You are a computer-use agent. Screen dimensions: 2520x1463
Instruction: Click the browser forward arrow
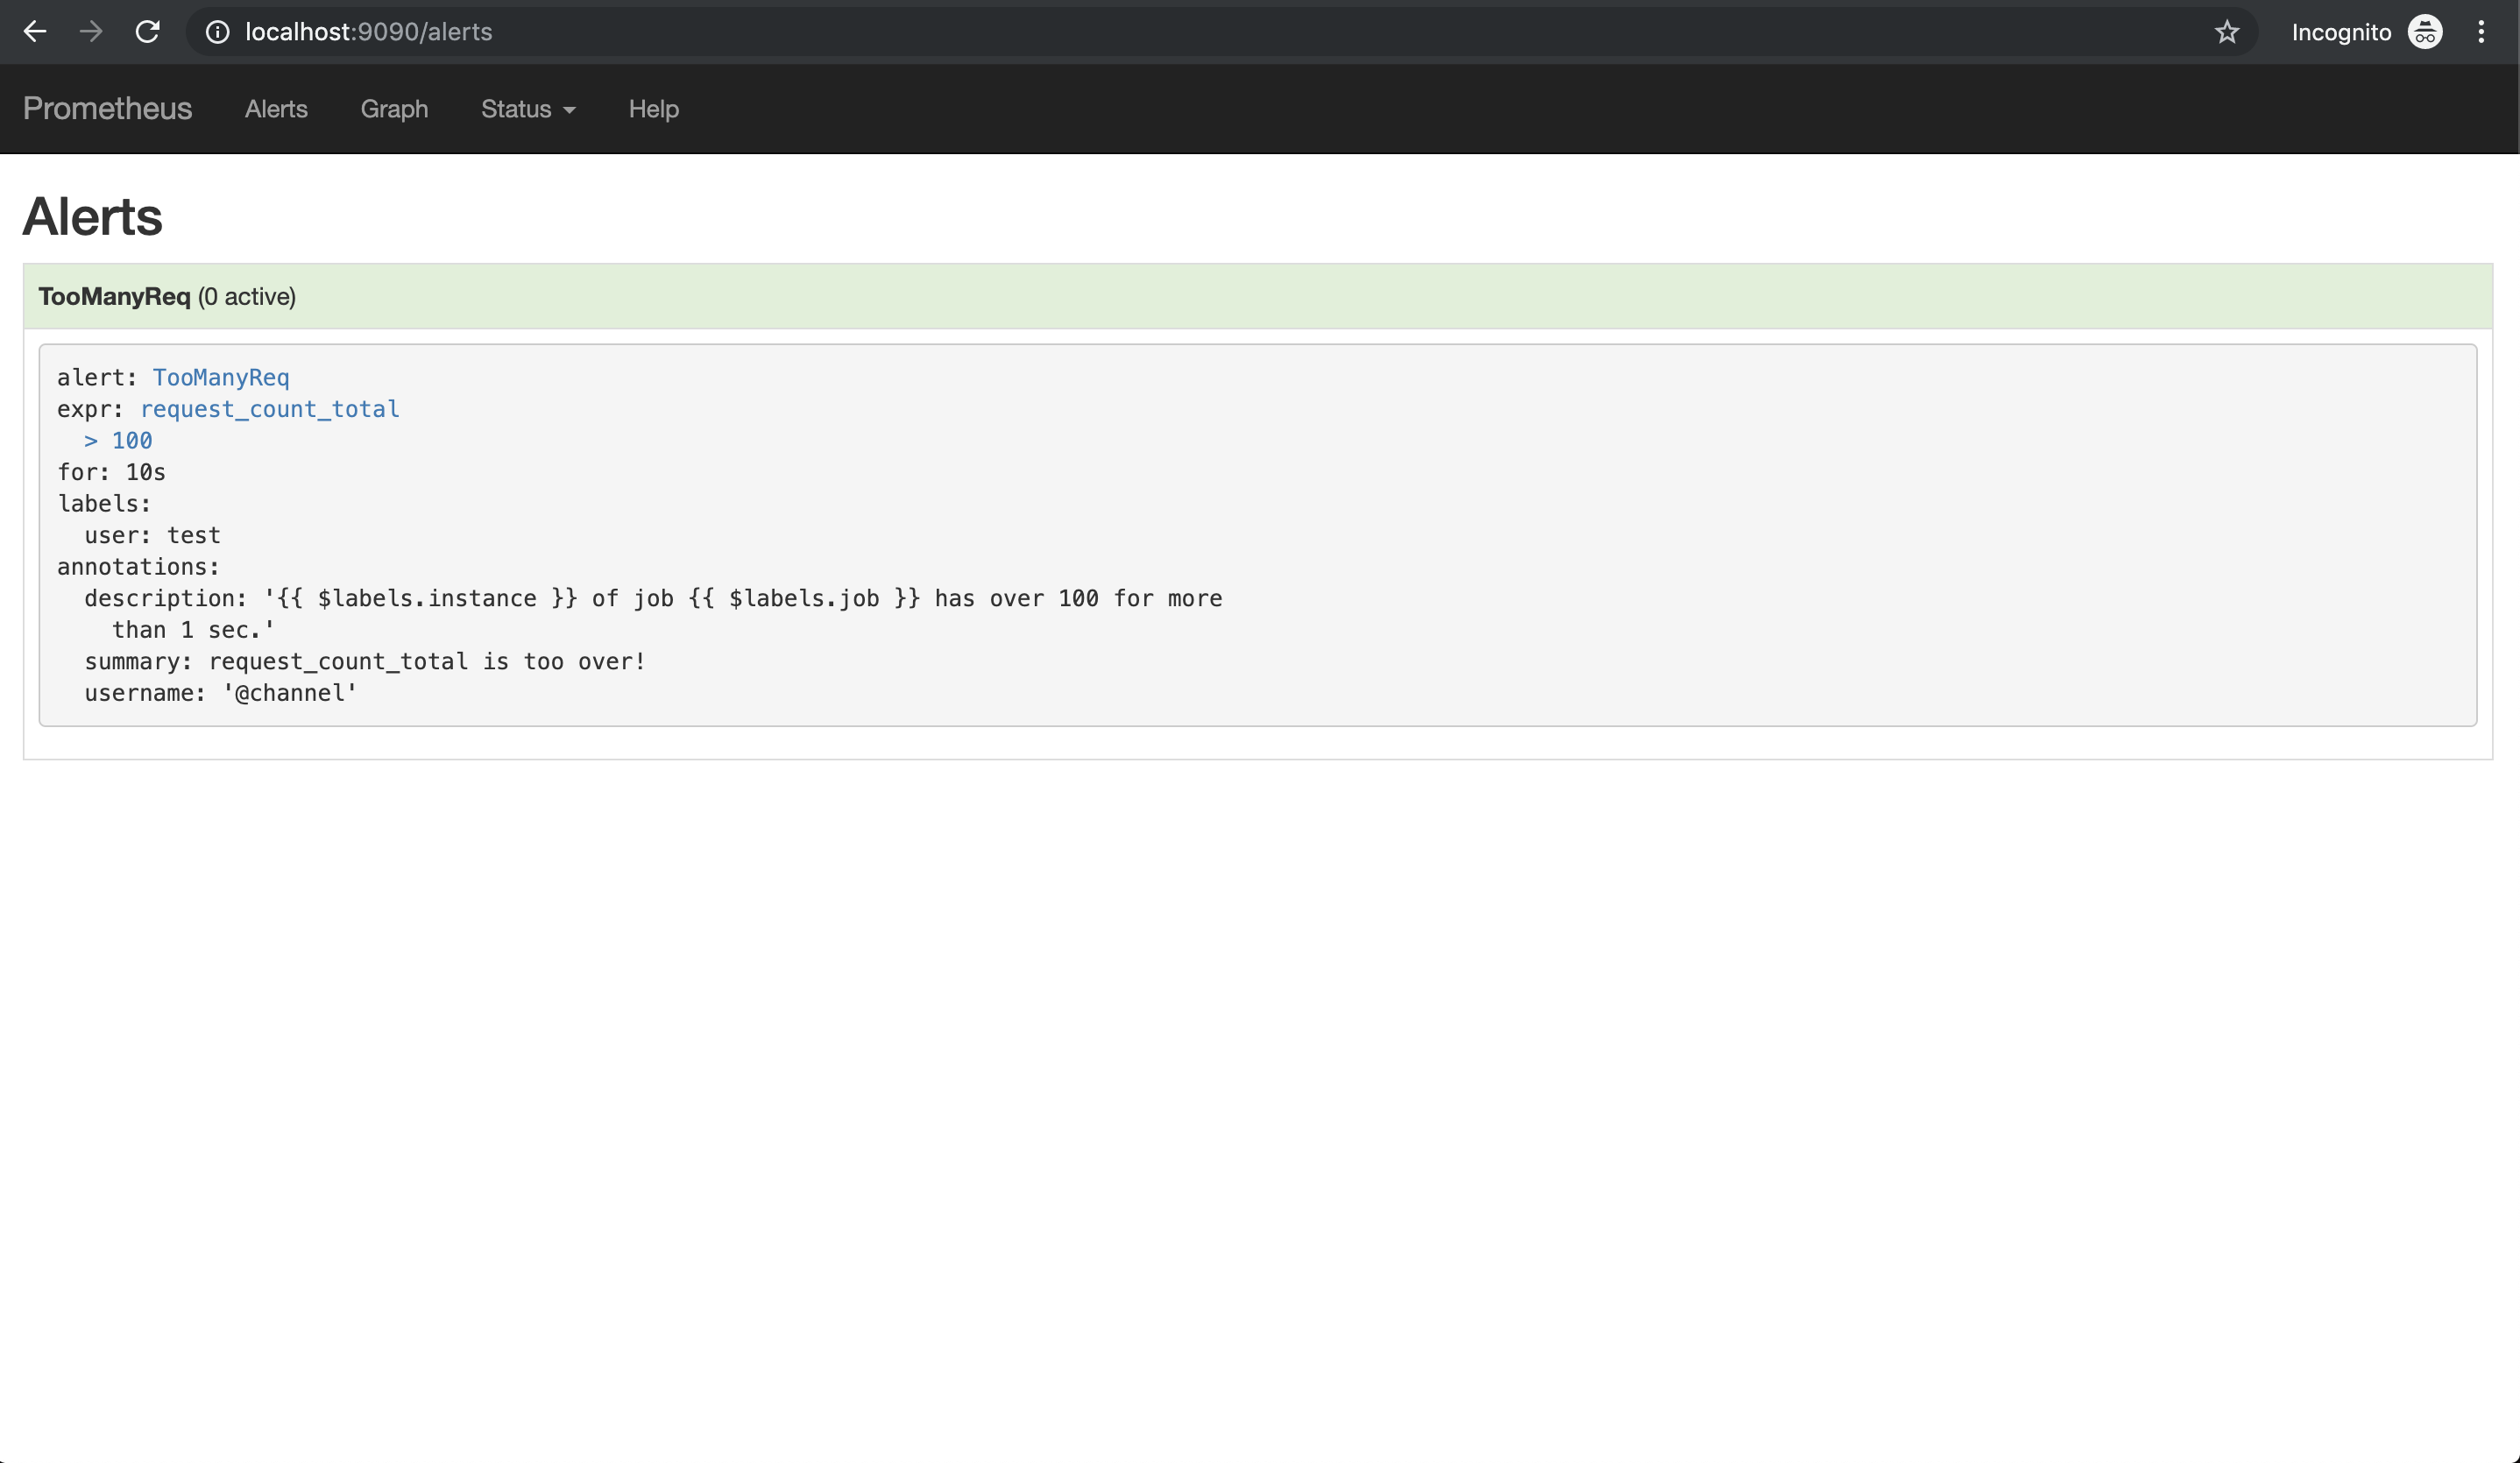(x=91, y=32)
